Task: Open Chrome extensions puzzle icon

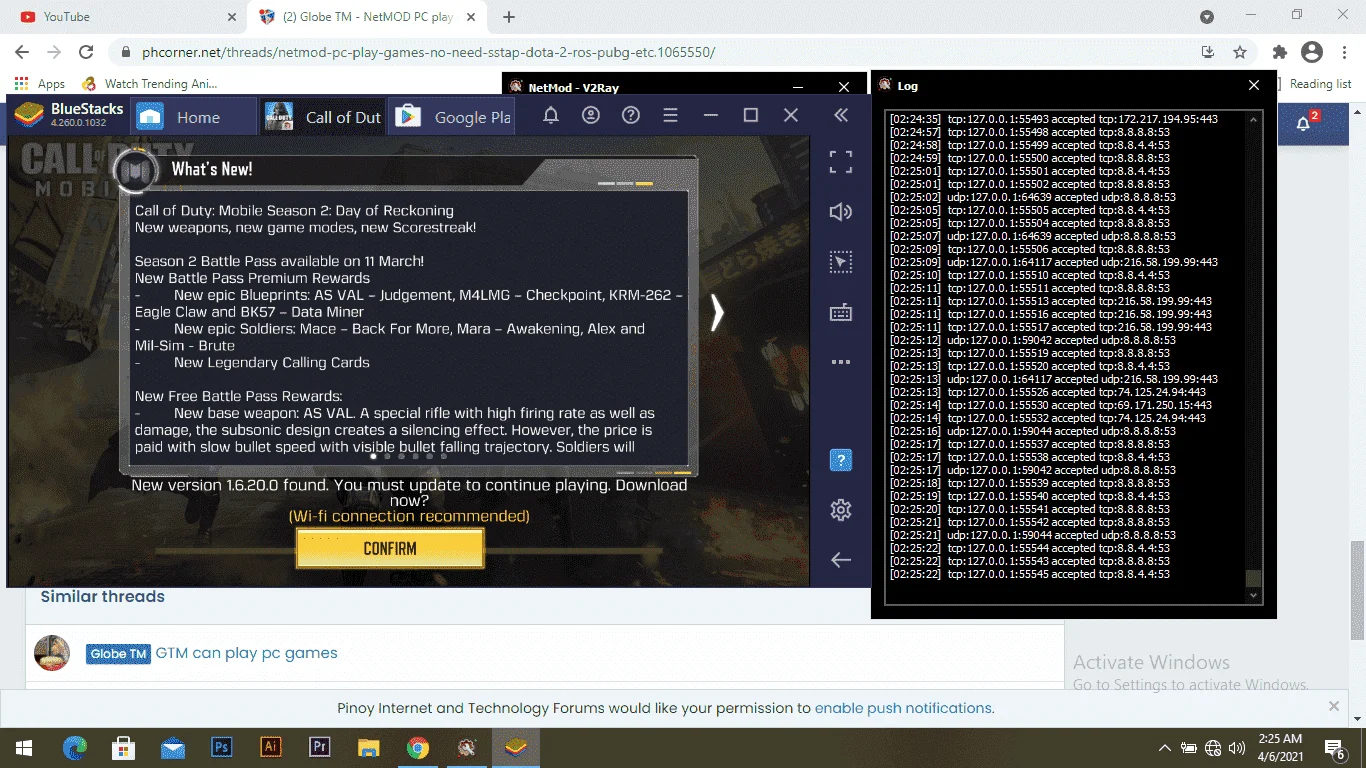Action: tap(1280, 52)
